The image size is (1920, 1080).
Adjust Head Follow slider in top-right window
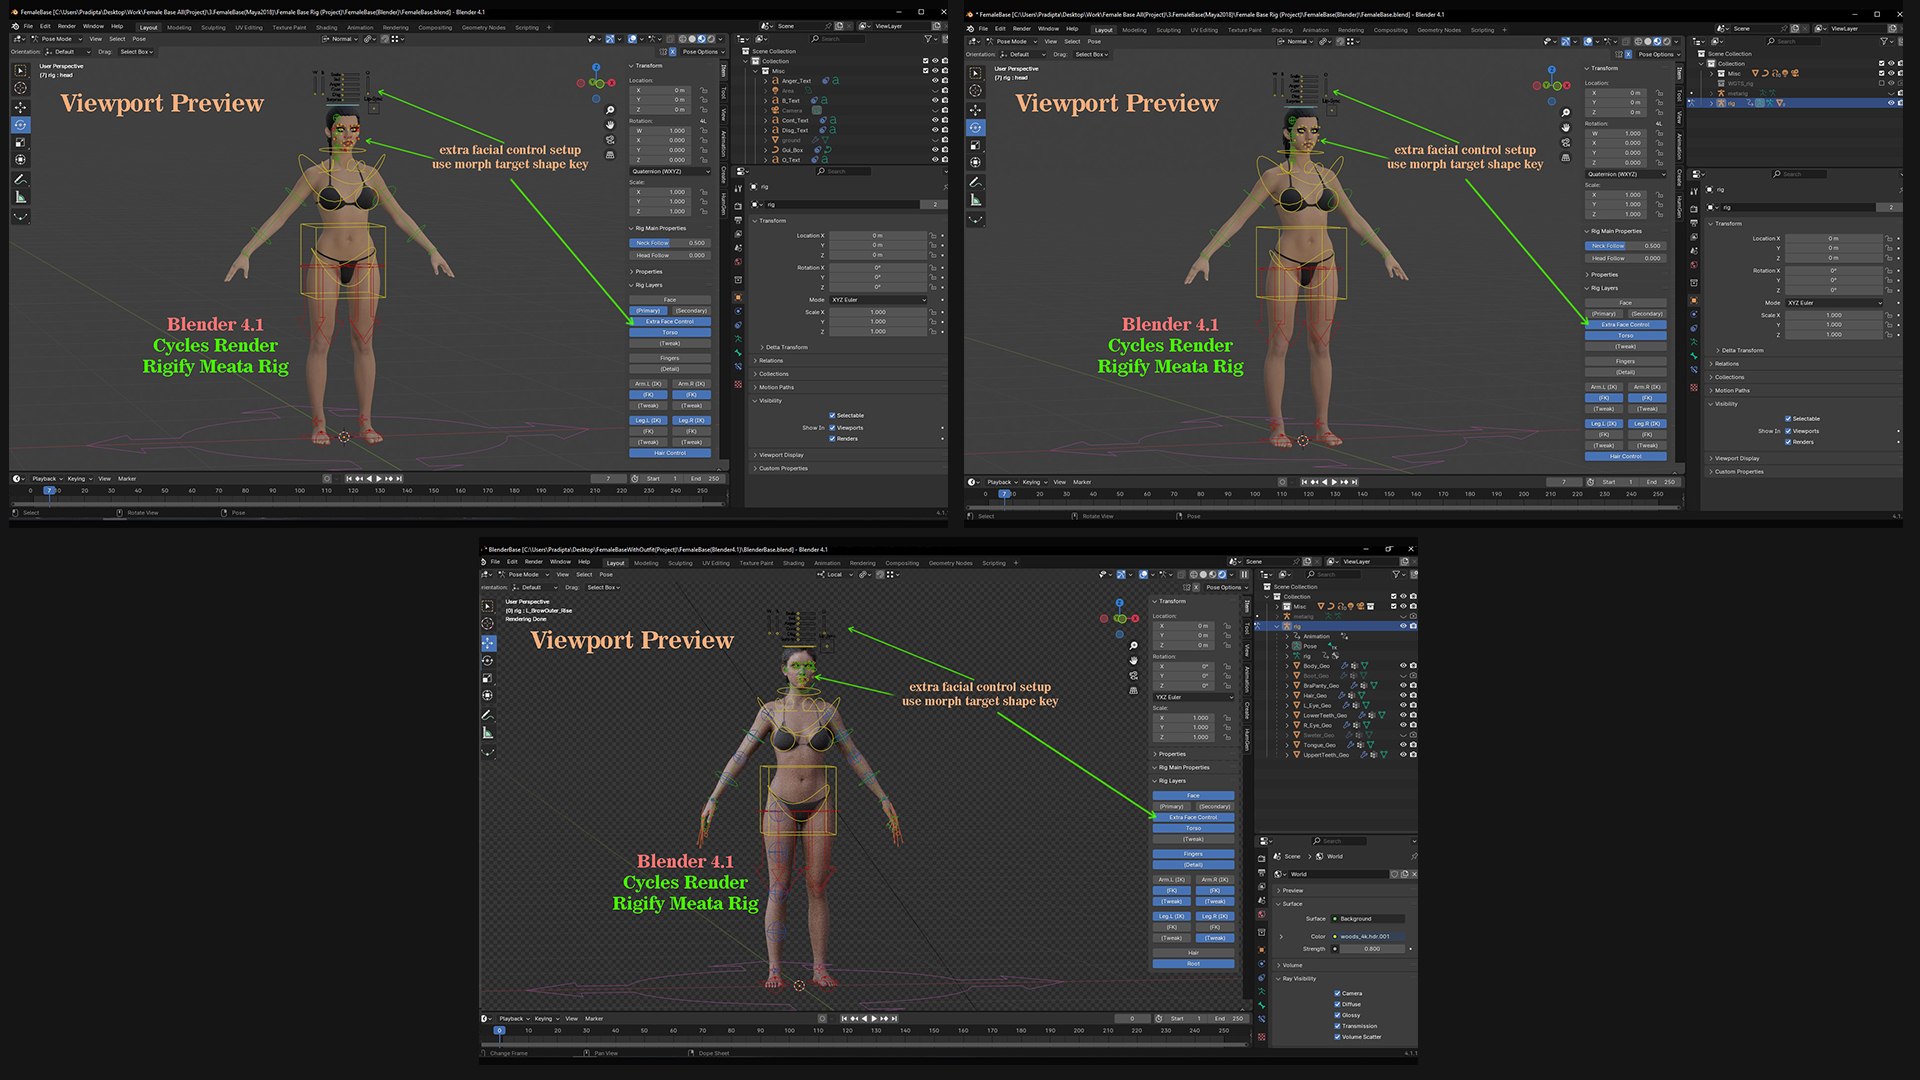(x=1625, y=258)
